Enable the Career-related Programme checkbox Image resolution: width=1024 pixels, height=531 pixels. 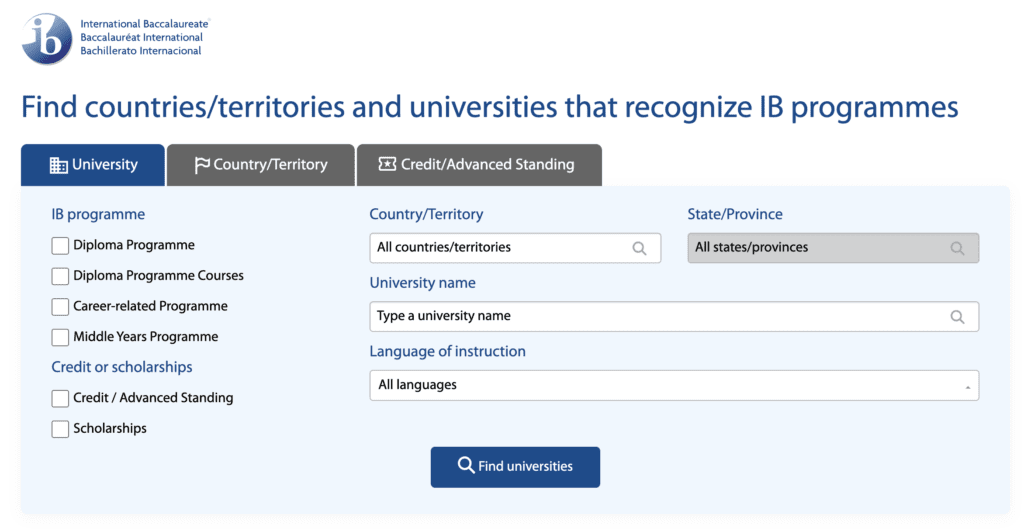[x=60, y=306]
